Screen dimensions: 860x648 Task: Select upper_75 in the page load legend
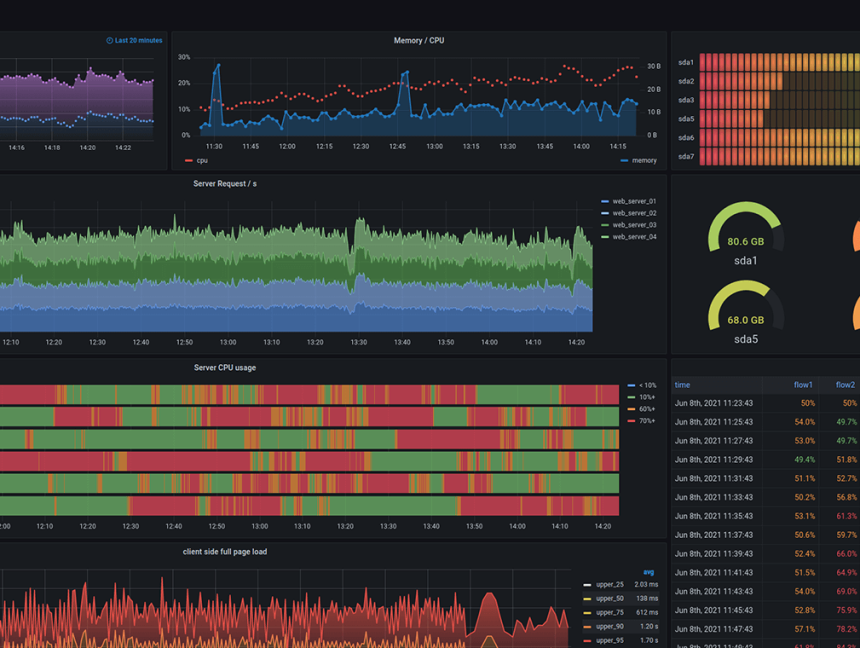point(610,612)
